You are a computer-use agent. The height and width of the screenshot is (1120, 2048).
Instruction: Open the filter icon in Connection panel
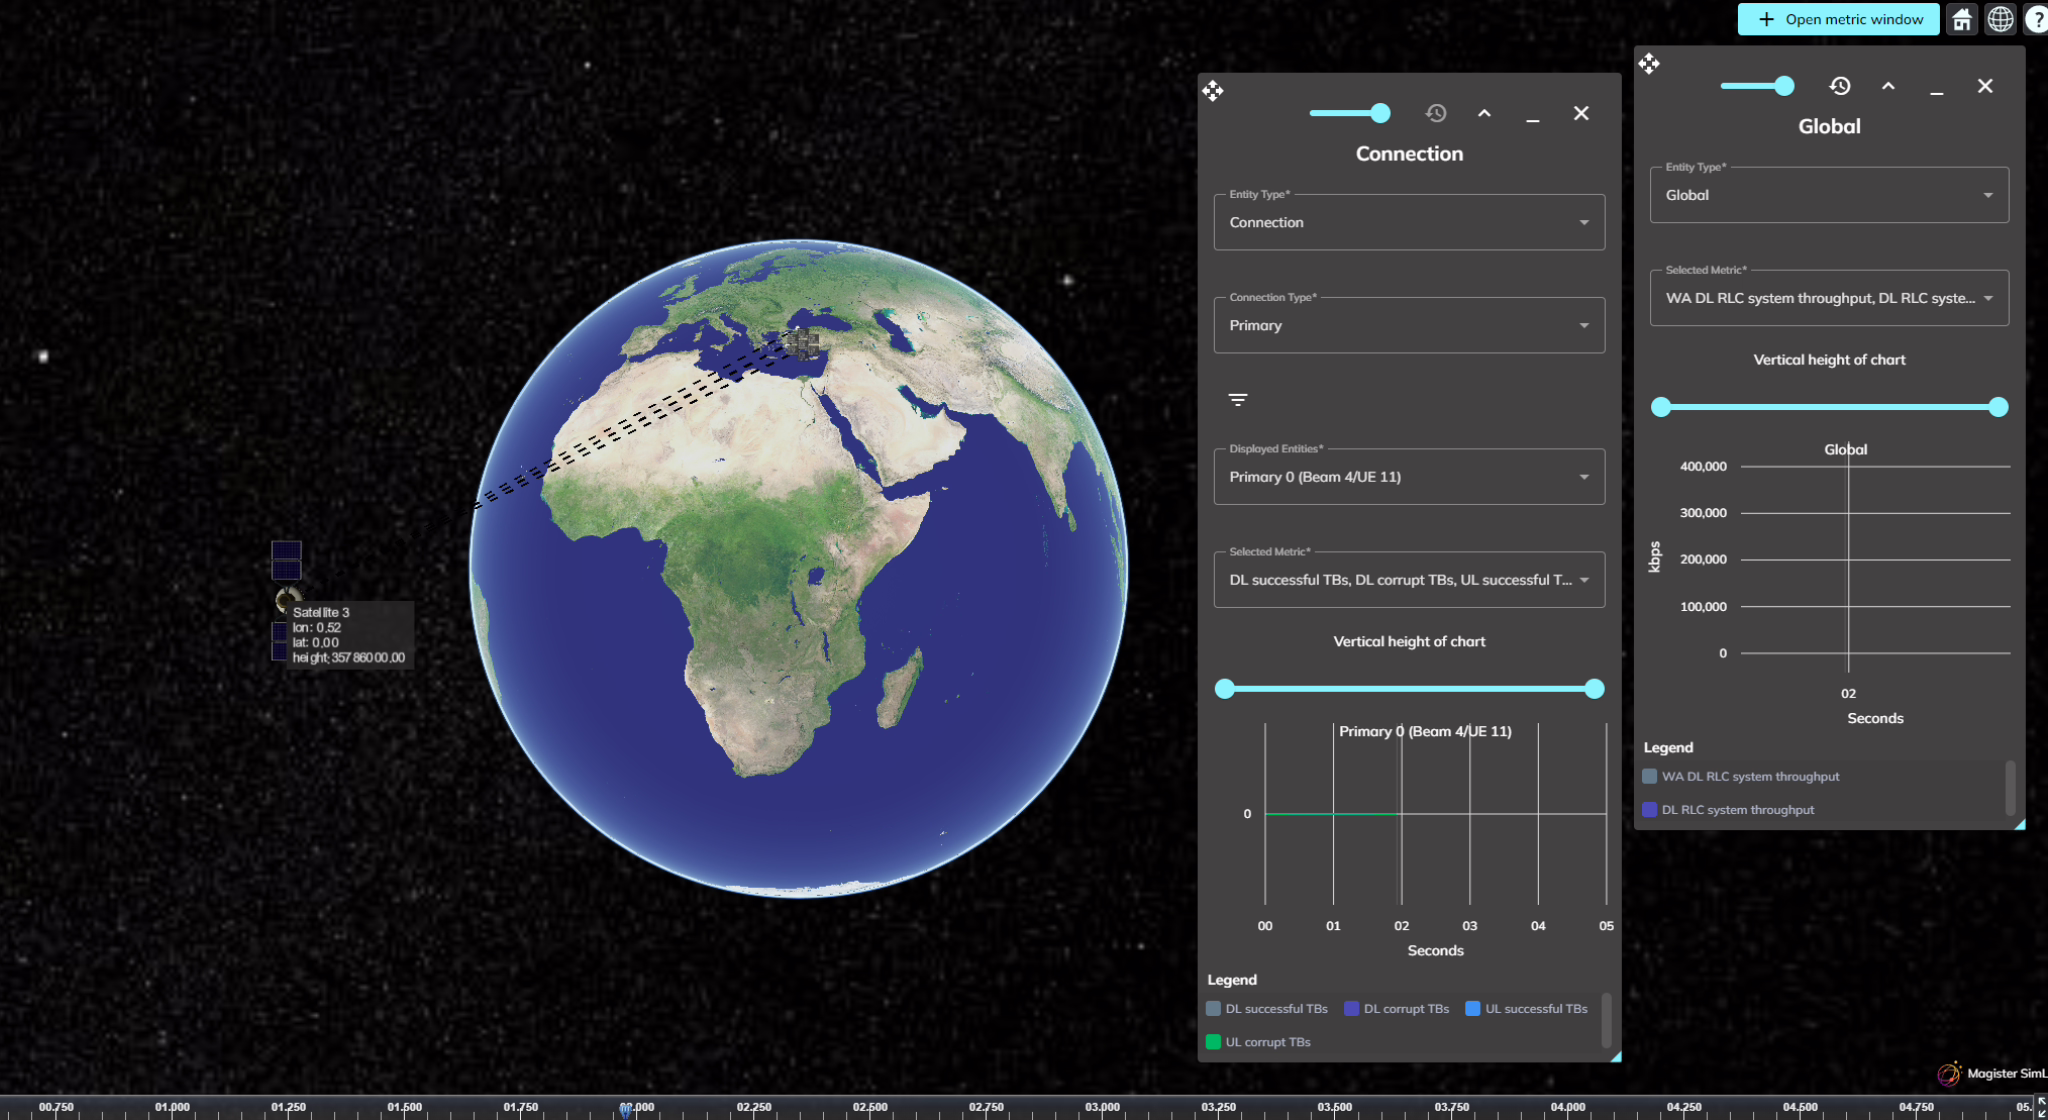[x=1238, y=400]
